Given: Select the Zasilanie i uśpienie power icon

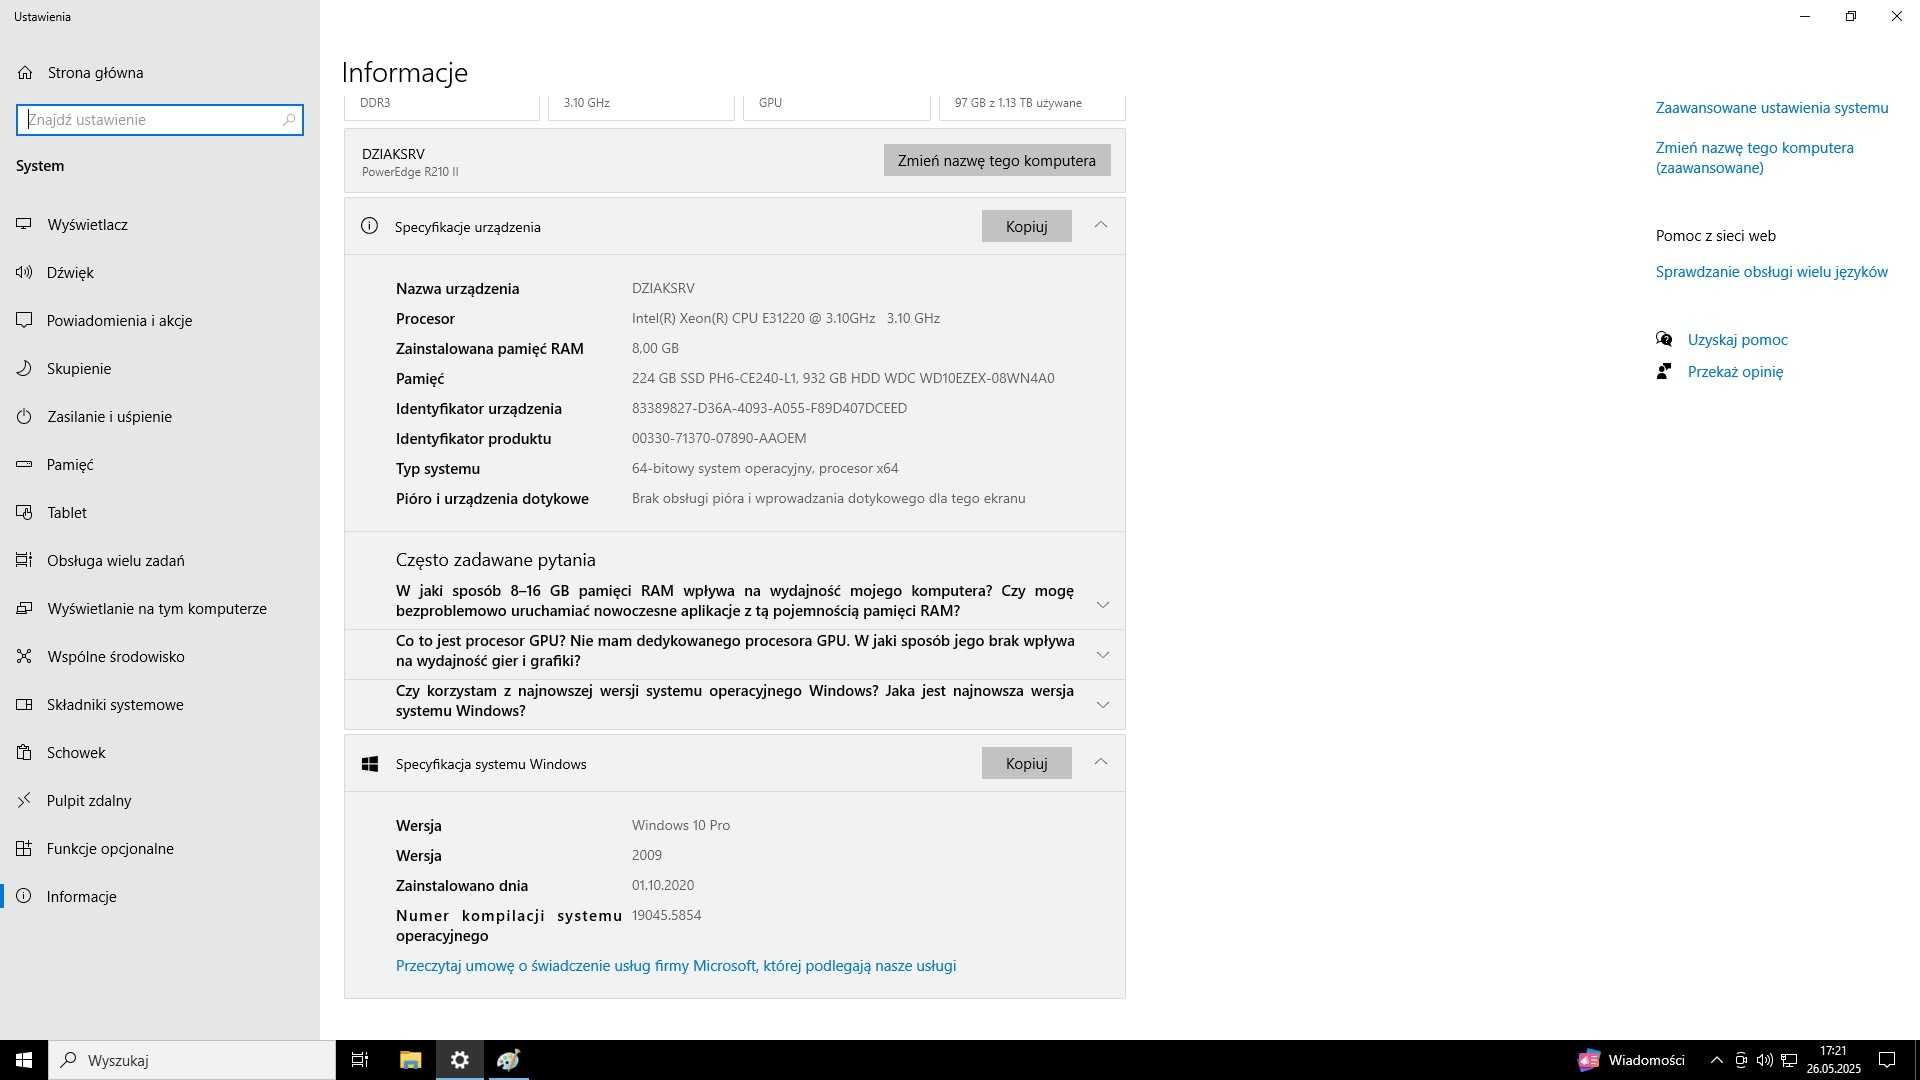Looking at the screenshot, I should [24, 416].
